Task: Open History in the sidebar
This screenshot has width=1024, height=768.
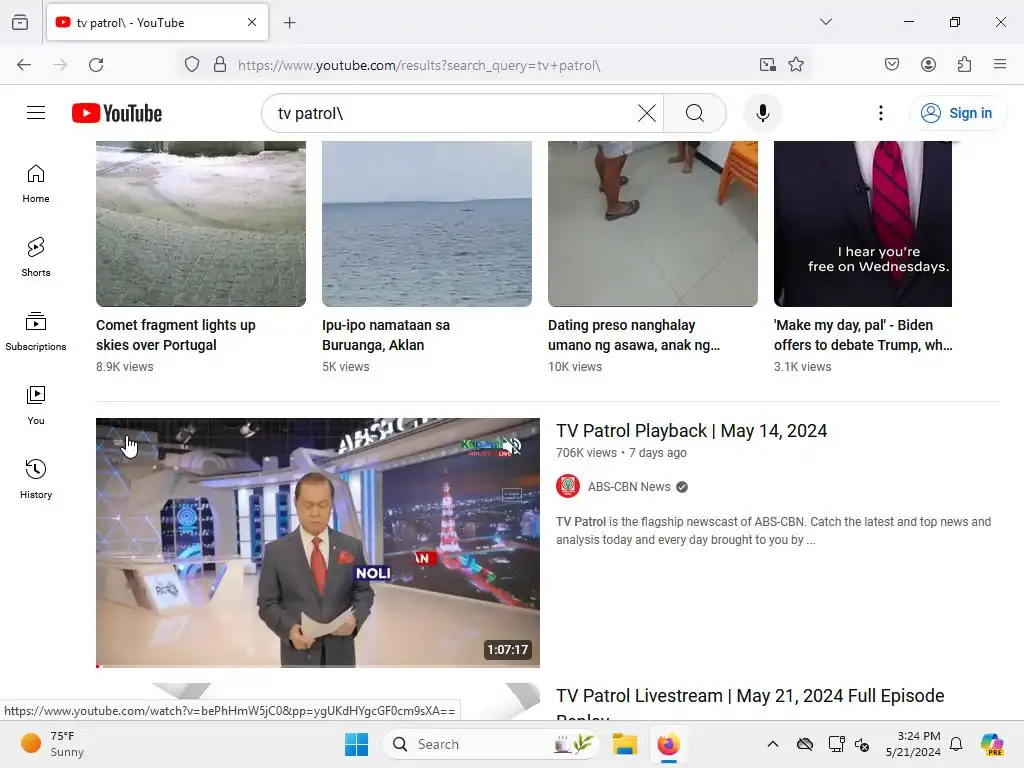Action: [36, 479]
